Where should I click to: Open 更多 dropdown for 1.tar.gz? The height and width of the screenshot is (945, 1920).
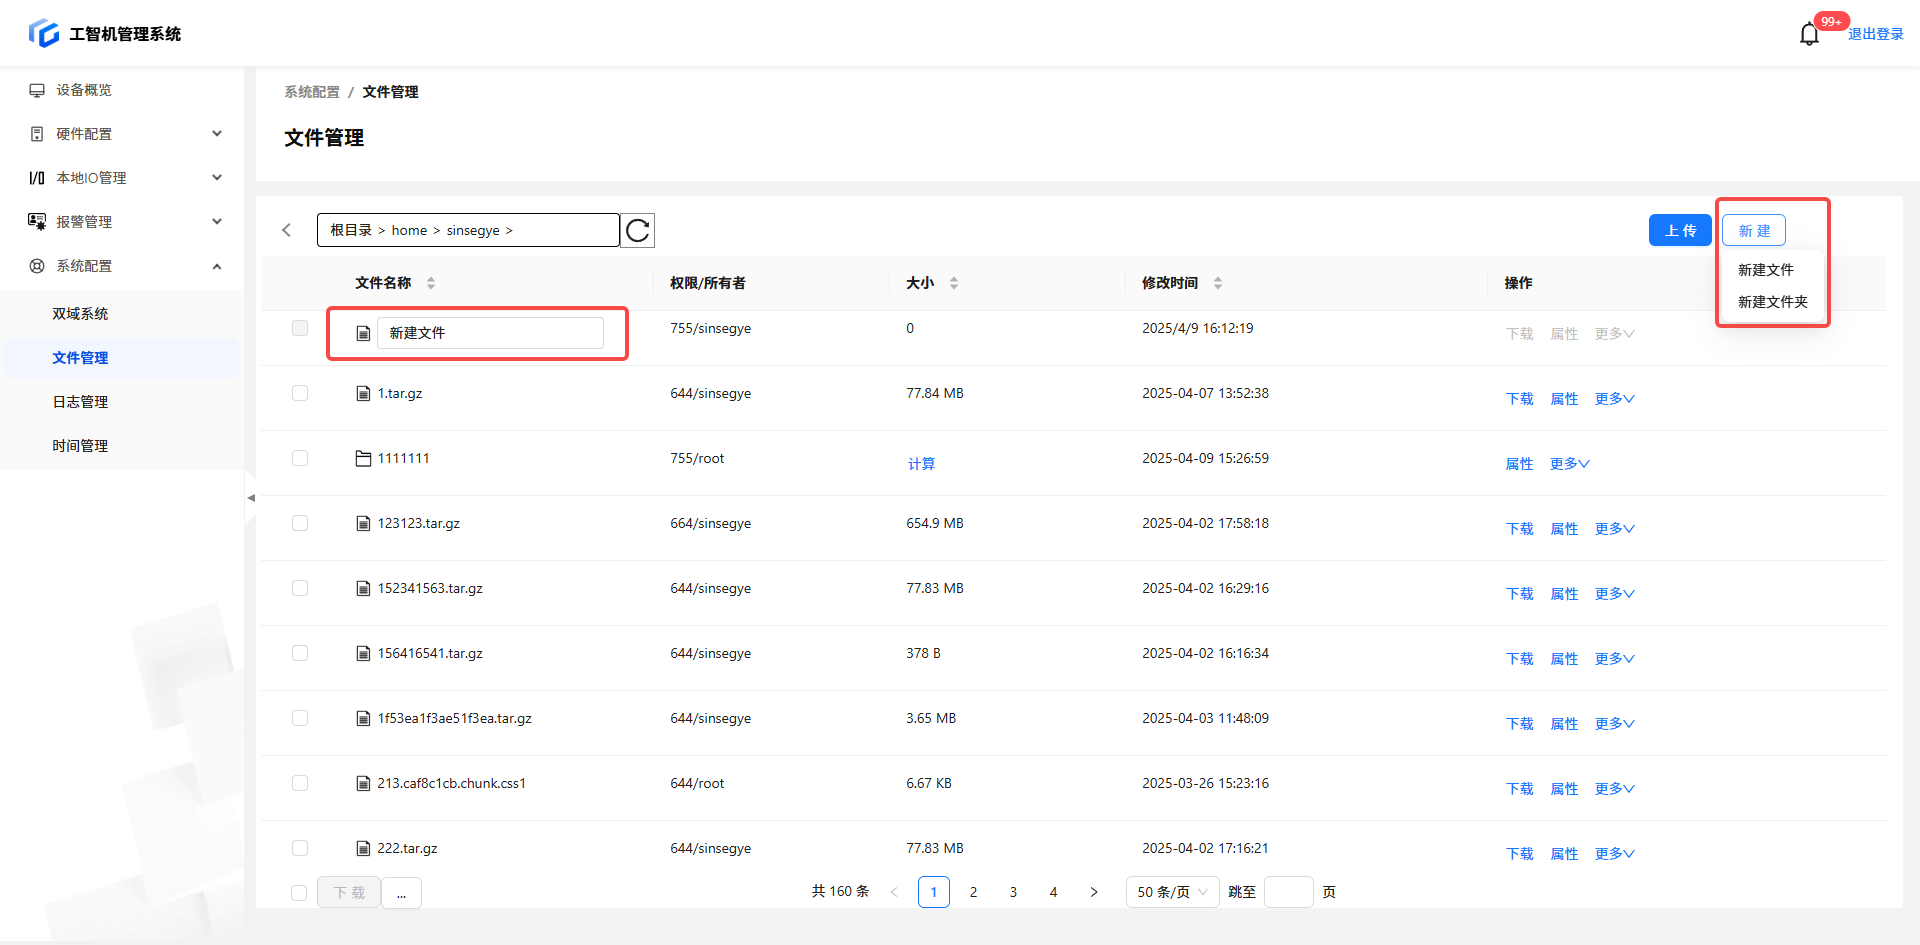(x=1614, y=399)
